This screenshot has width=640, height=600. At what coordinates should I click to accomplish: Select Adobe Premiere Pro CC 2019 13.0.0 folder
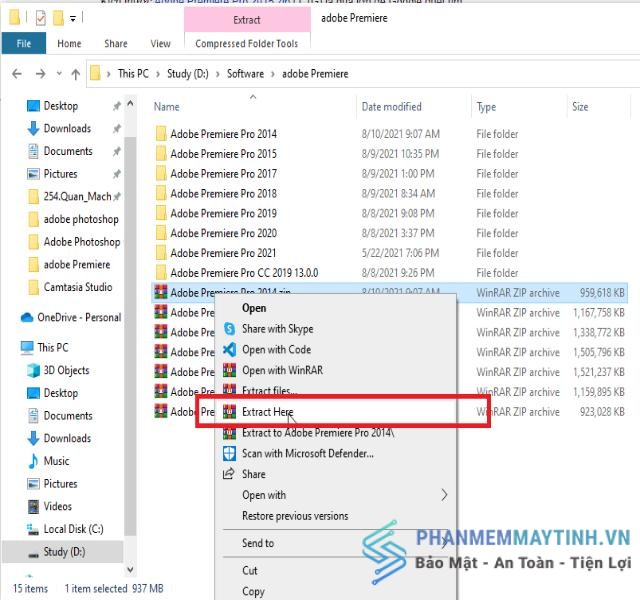[244, 273]
